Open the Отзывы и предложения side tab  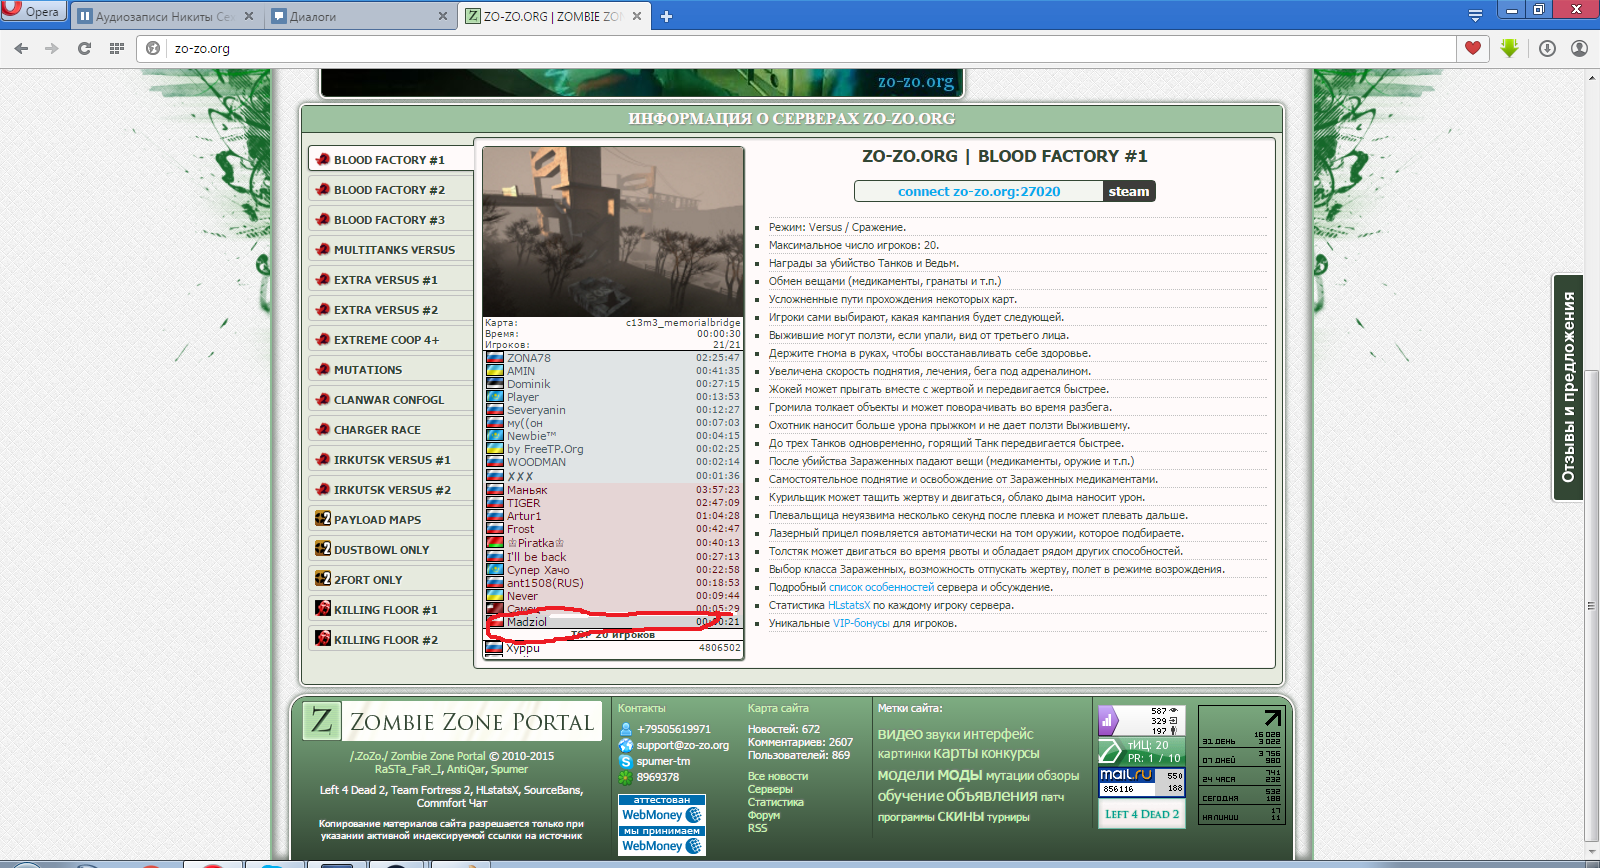tap(1568, 386)
